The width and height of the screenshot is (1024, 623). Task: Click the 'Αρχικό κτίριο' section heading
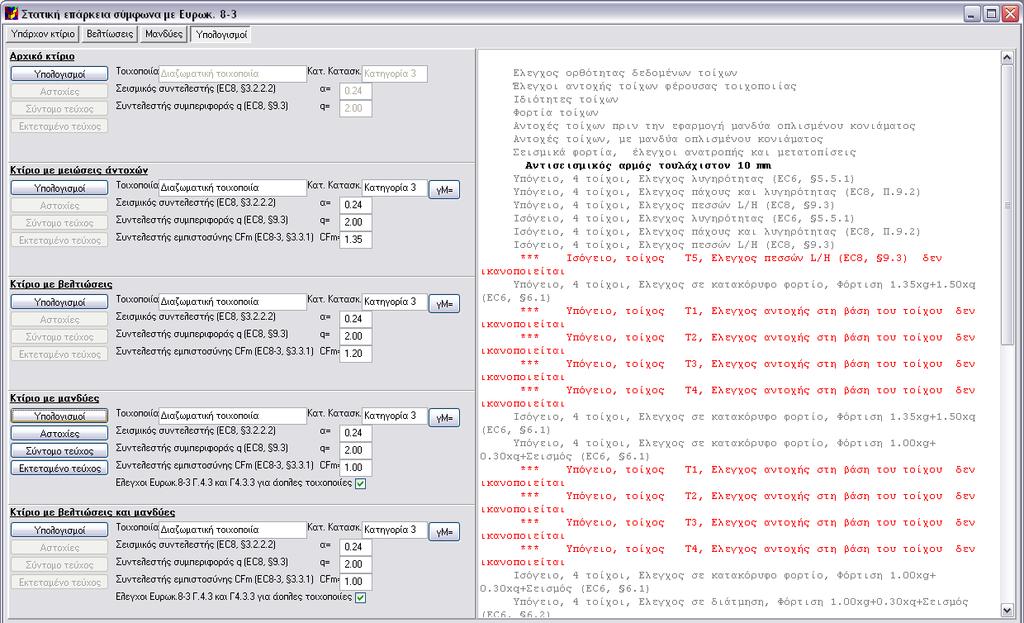click(42, 56)
